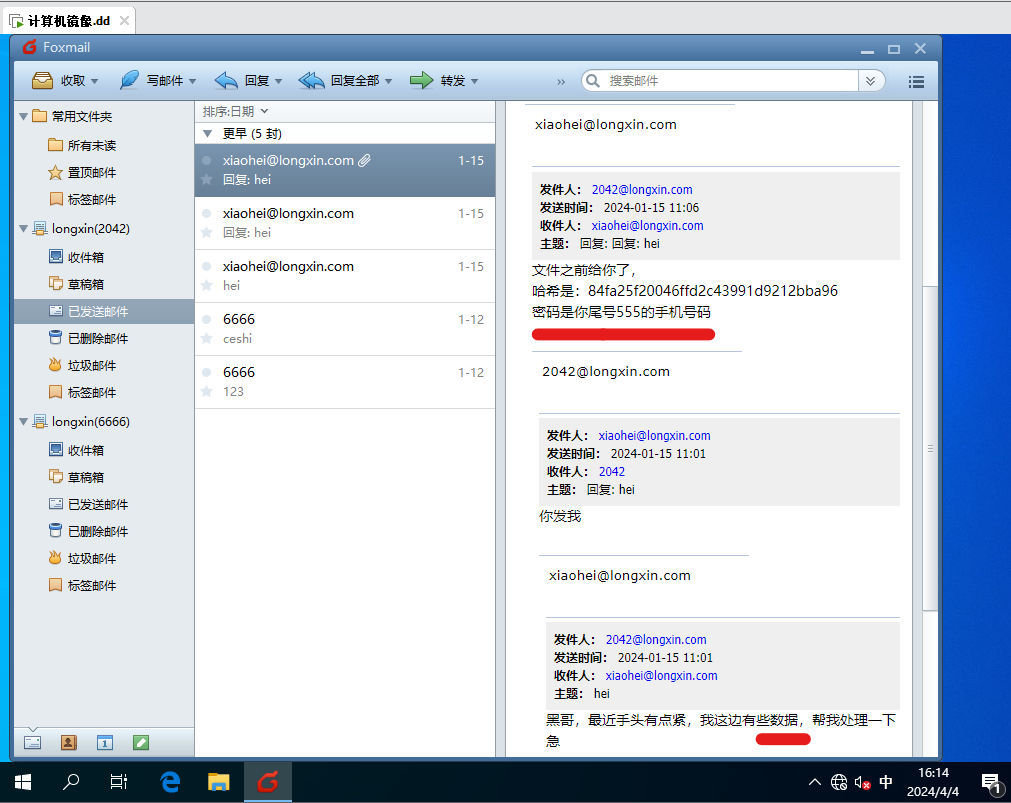Open 6666 email with subject ceshi

pyautogui.click(x=345, y=329)
